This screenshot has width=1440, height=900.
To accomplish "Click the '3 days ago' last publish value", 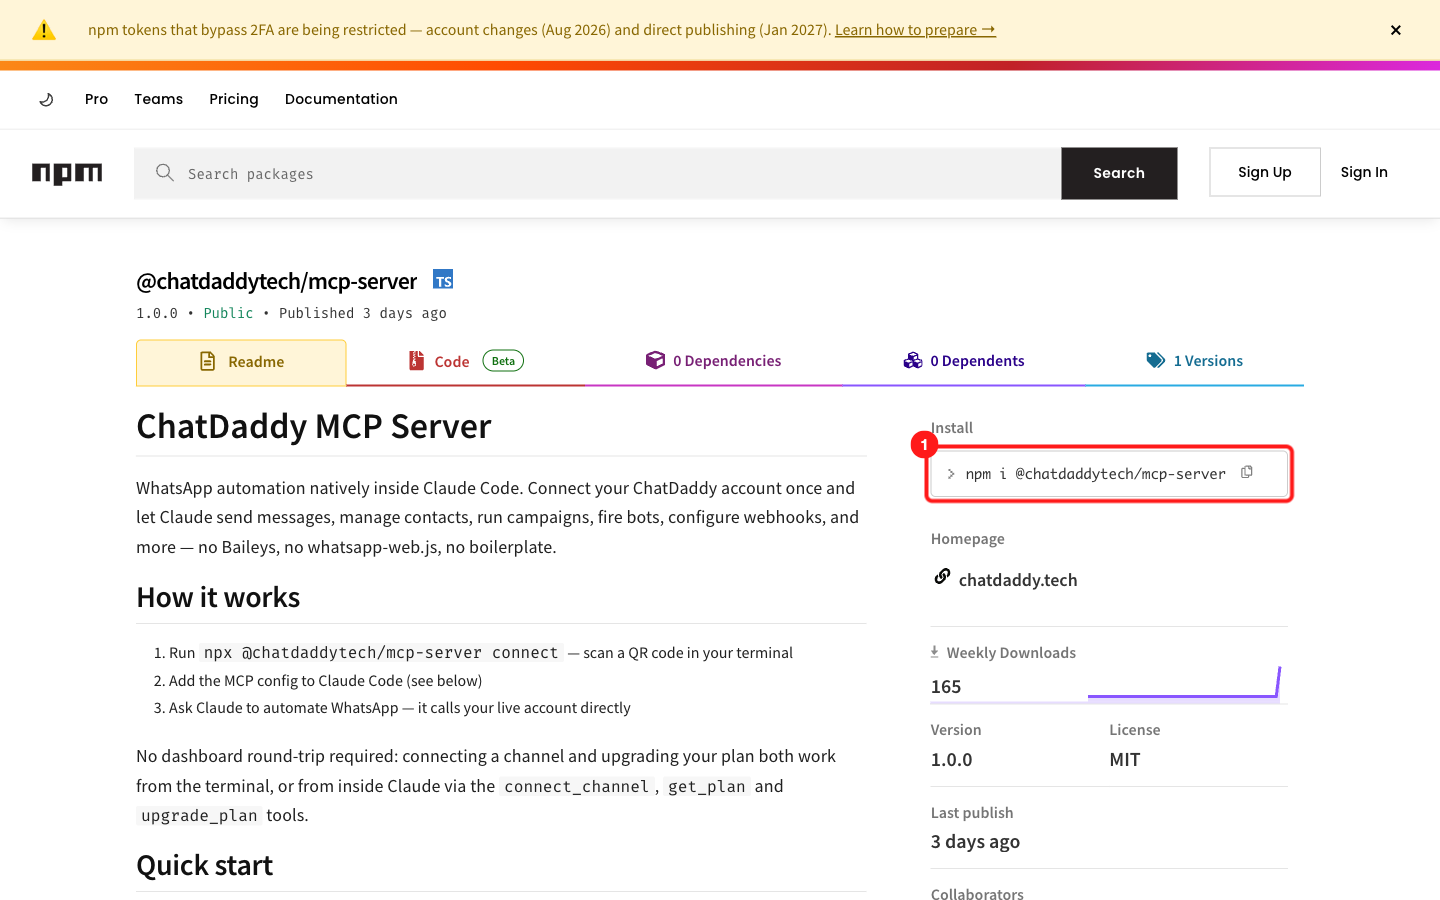I will pyautogui.click(x=975, y=842).
